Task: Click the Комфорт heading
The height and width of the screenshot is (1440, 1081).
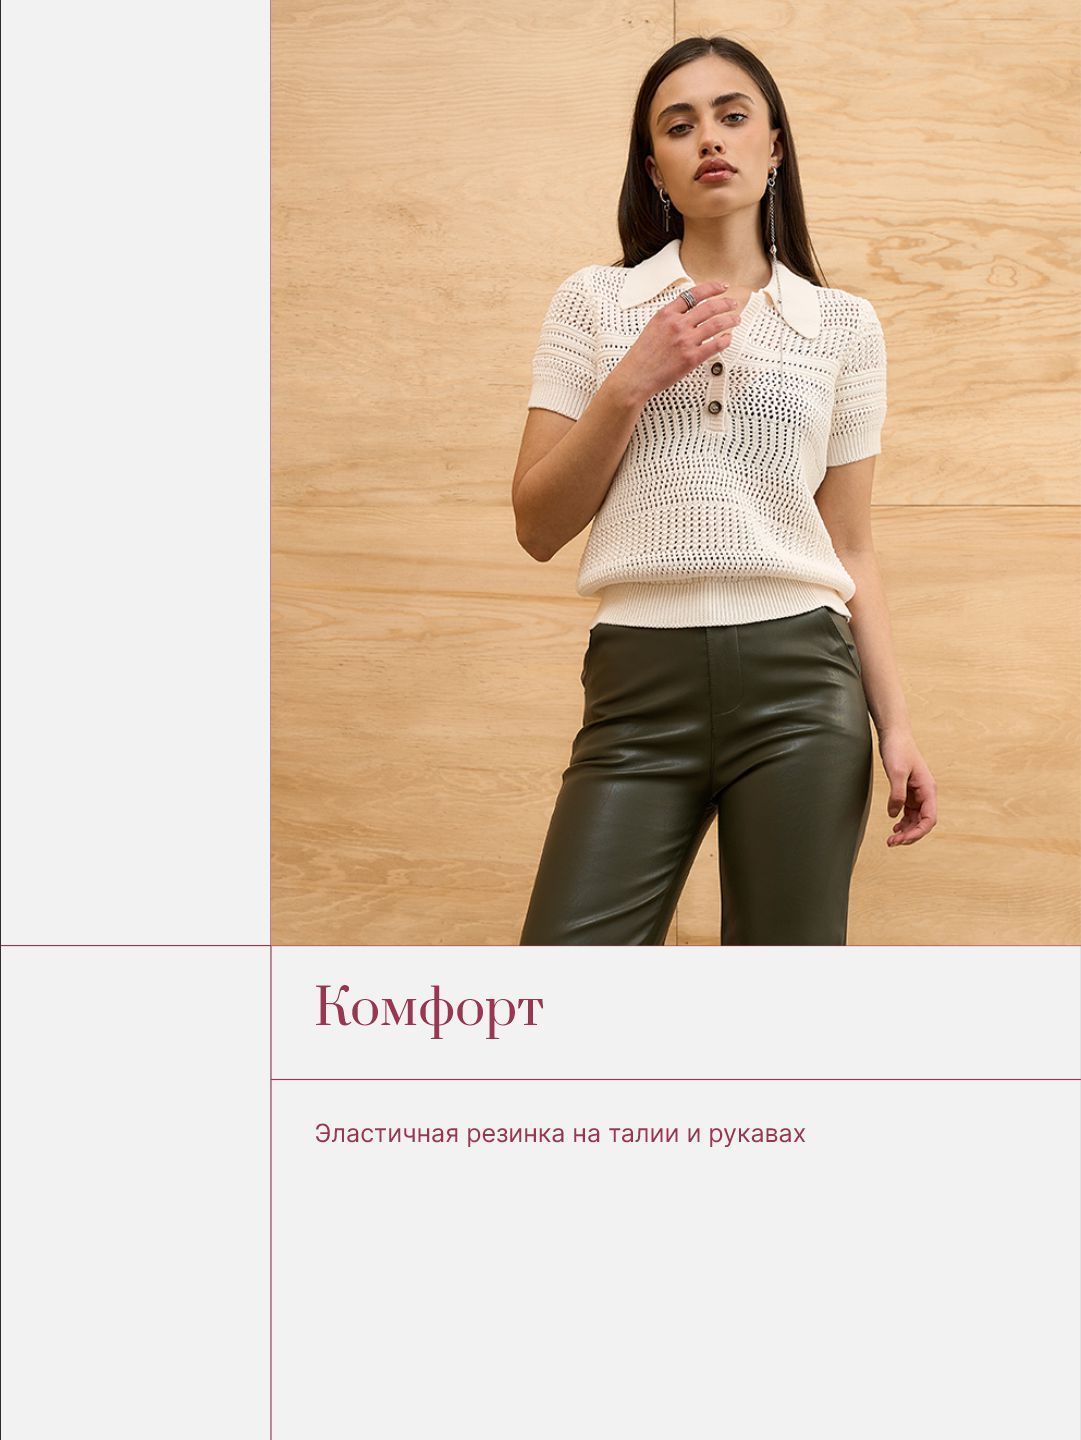Action: tap(429, 1009)
